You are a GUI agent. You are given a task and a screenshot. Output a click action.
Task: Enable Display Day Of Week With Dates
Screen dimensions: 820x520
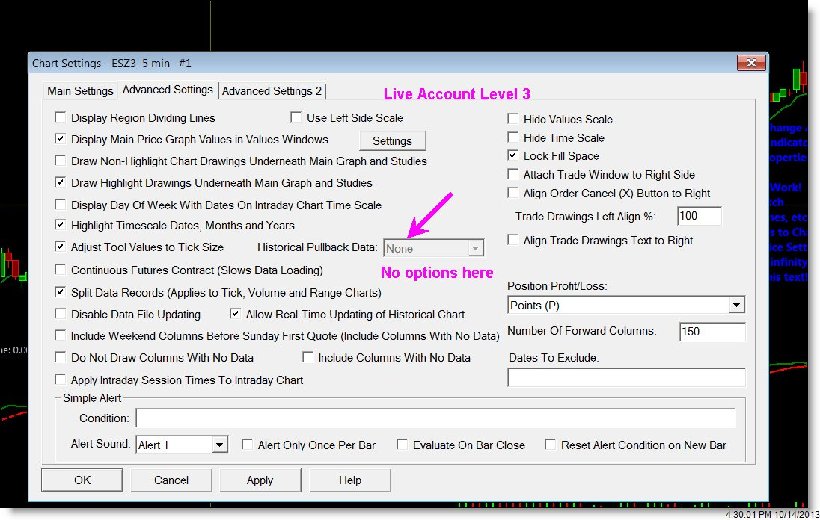tap(61, 205)
